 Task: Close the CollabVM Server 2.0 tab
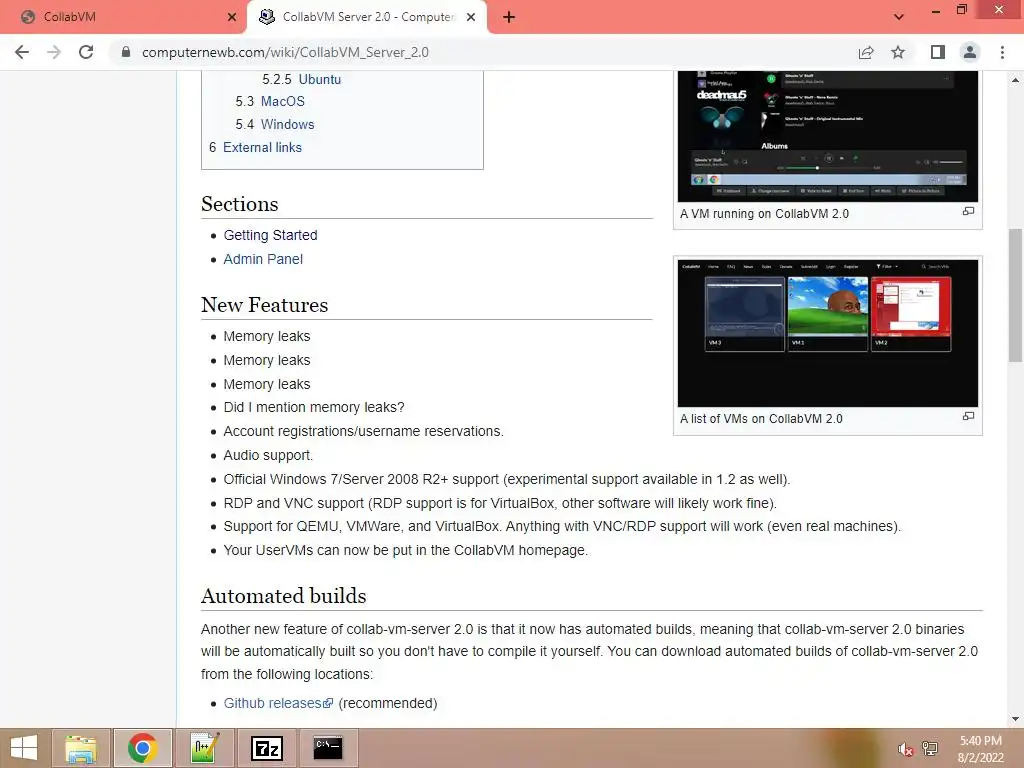pyautogui.click(x=471, y=17)
